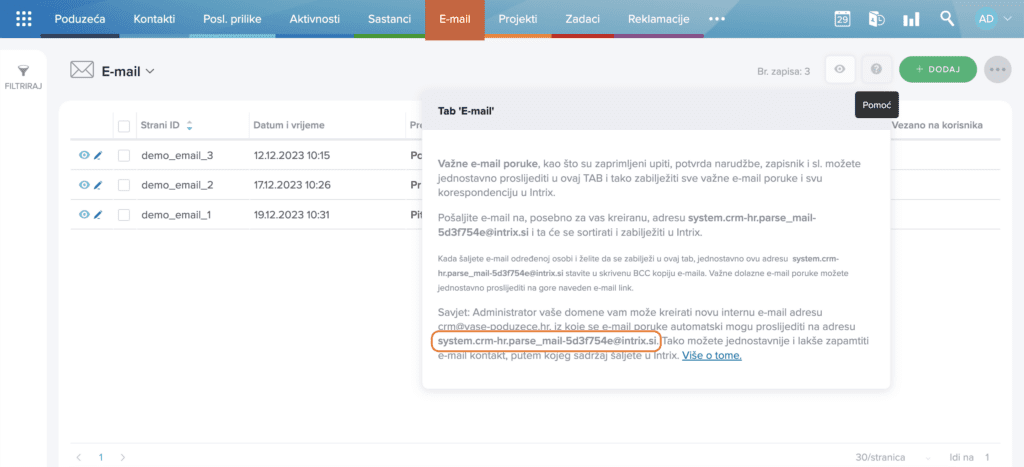Open the Više o tome link
This screenshot has height=467, width=1024.
point(712,356)
